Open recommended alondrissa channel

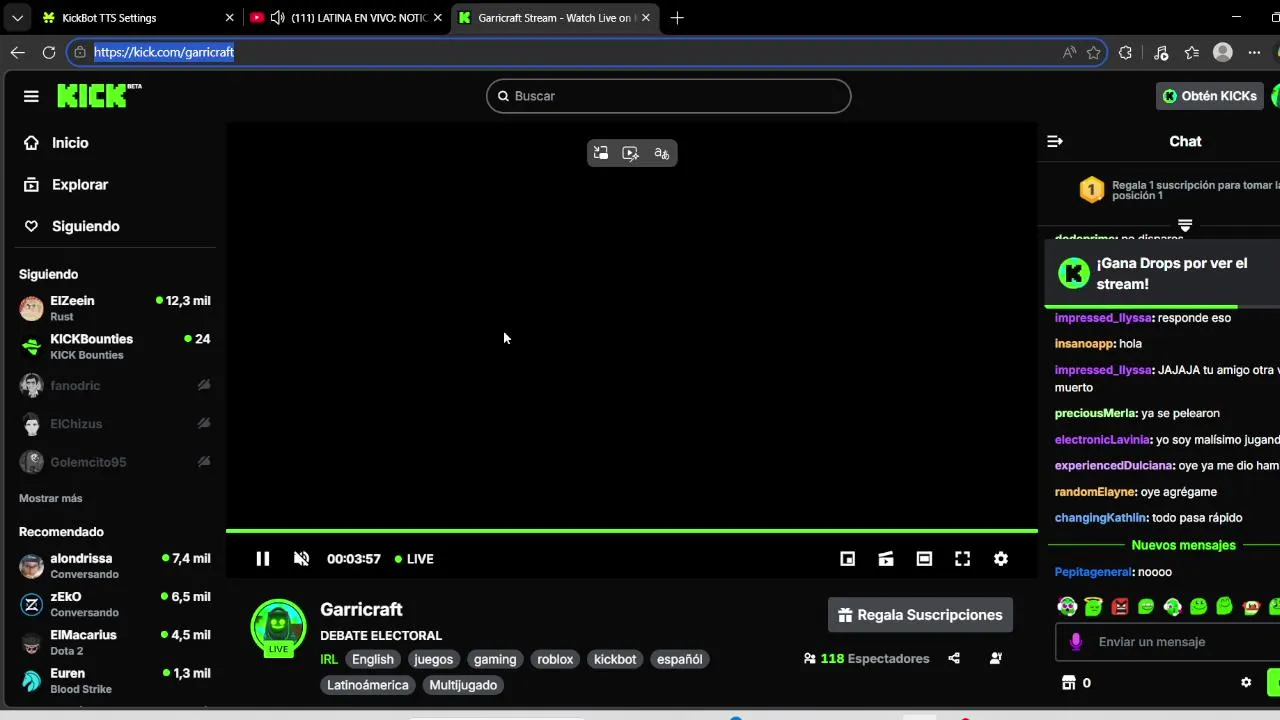115,566
